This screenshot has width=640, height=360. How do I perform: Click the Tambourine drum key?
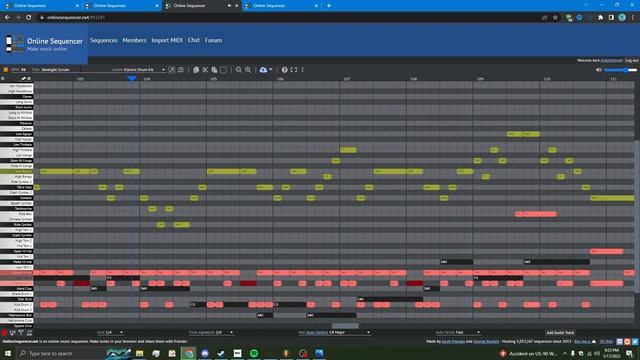(x=16, y=209)
